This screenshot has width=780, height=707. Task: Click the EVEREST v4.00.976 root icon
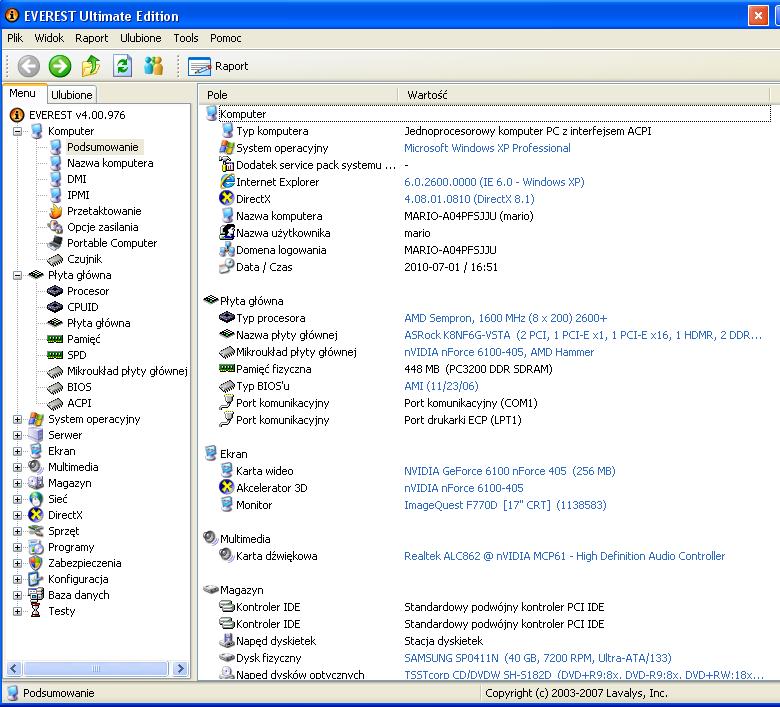point(16,115)
